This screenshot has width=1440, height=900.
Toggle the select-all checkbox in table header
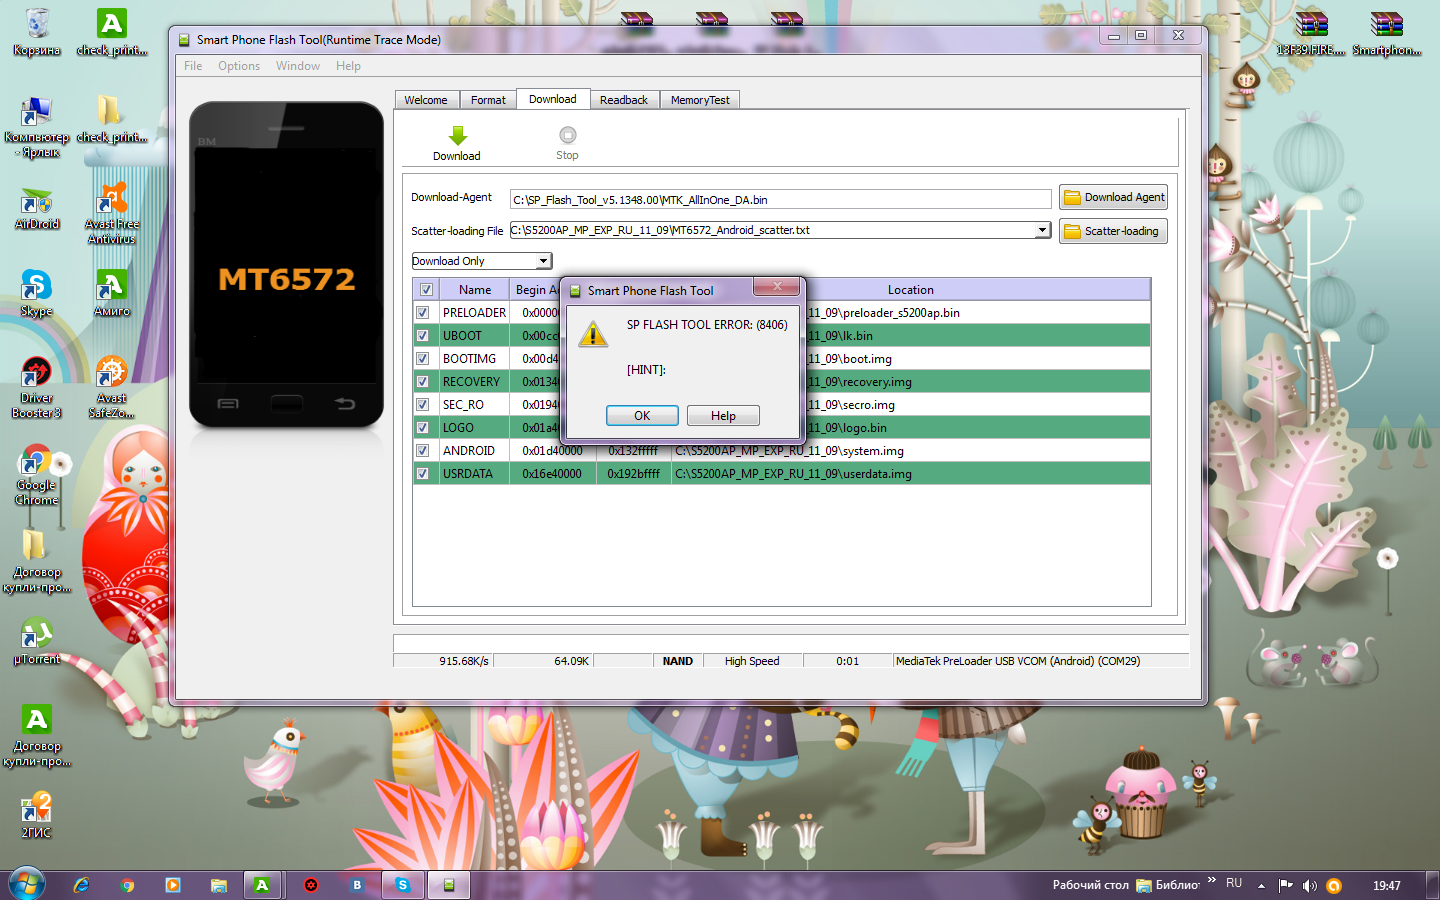point(426,290)
